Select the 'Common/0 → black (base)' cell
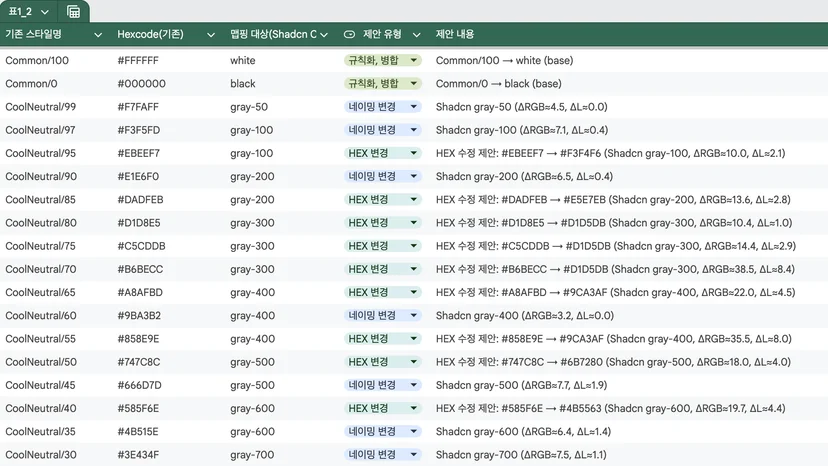This screenshot has width=828, height=466. 498,84
